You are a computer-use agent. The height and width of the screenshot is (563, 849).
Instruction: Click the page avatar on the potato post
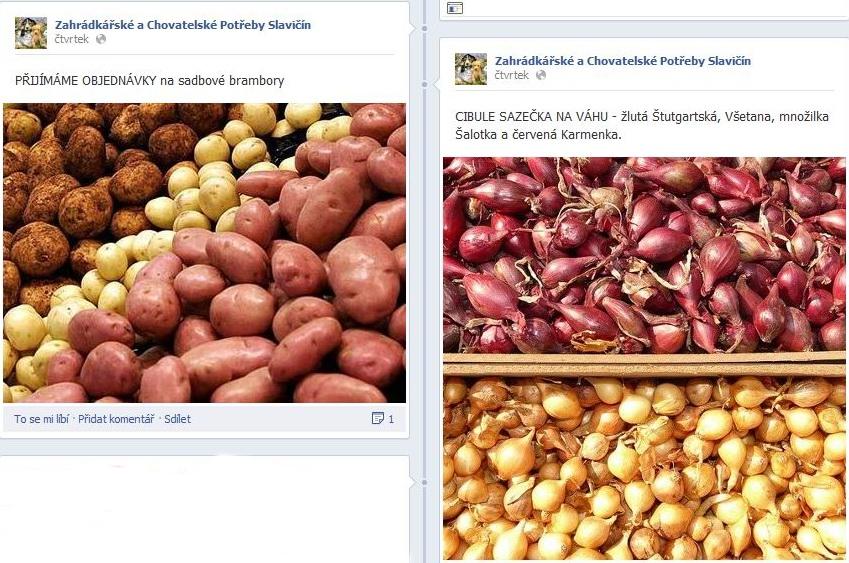click(x=31, y=33)
